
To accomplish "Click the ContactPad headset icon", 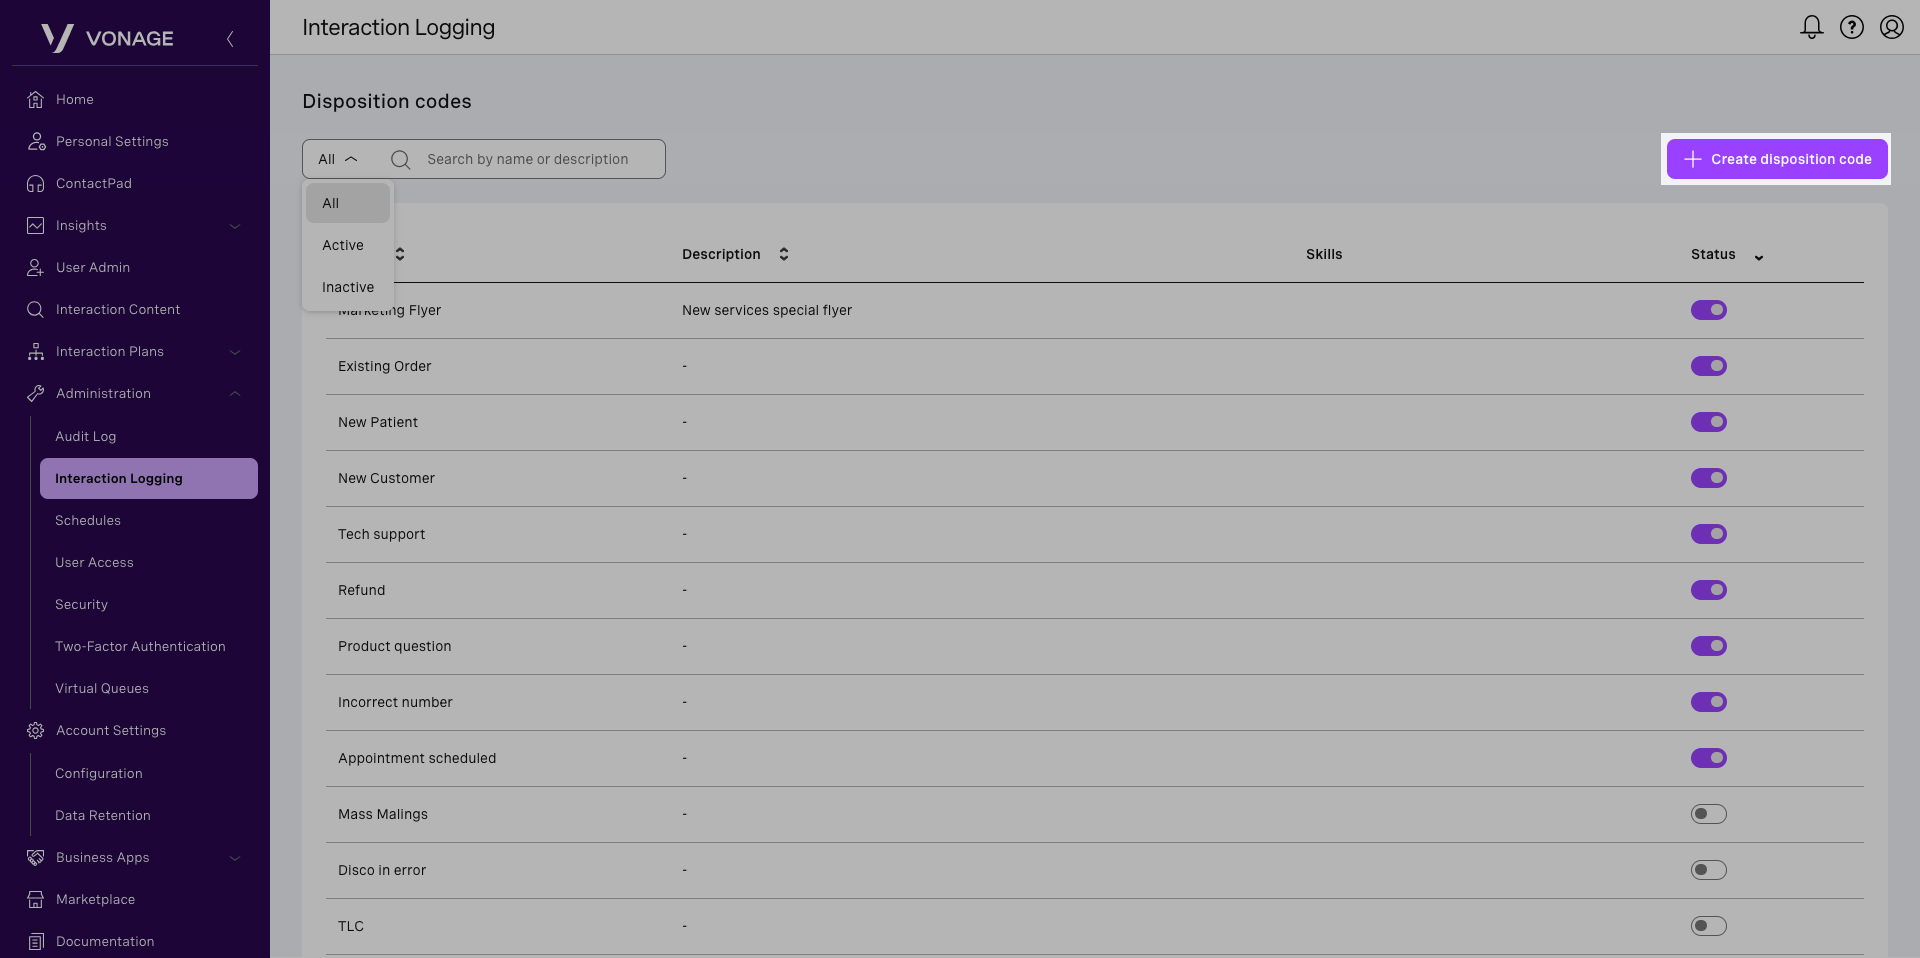I will click(36, 183).
